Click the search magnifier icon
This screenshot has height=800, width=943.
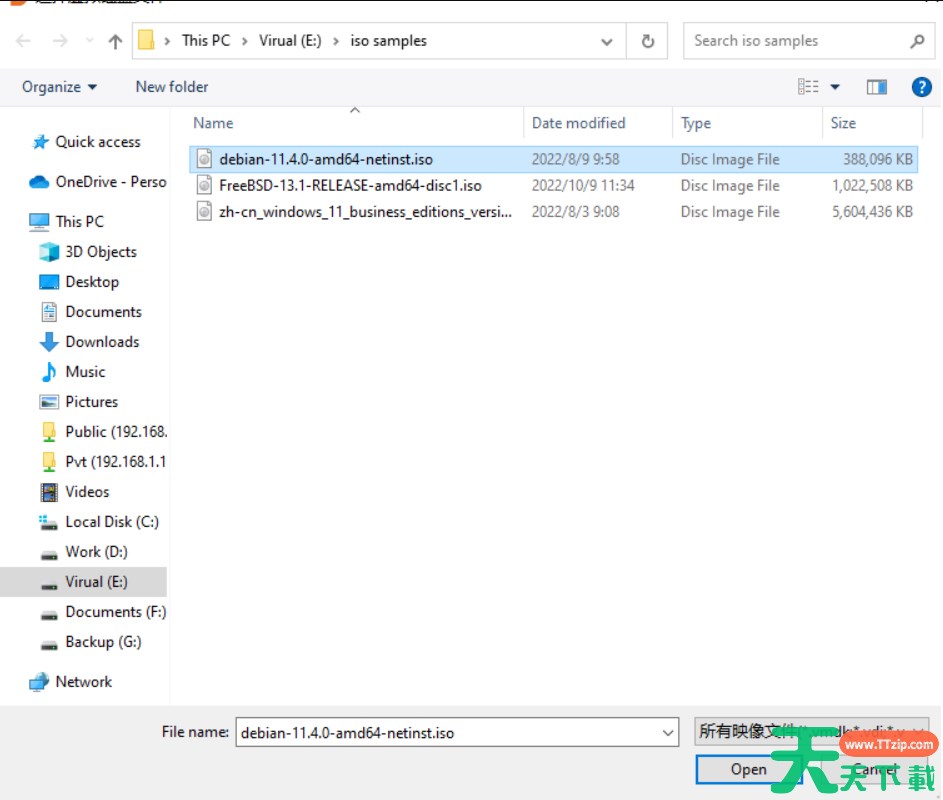pos(918,41)
